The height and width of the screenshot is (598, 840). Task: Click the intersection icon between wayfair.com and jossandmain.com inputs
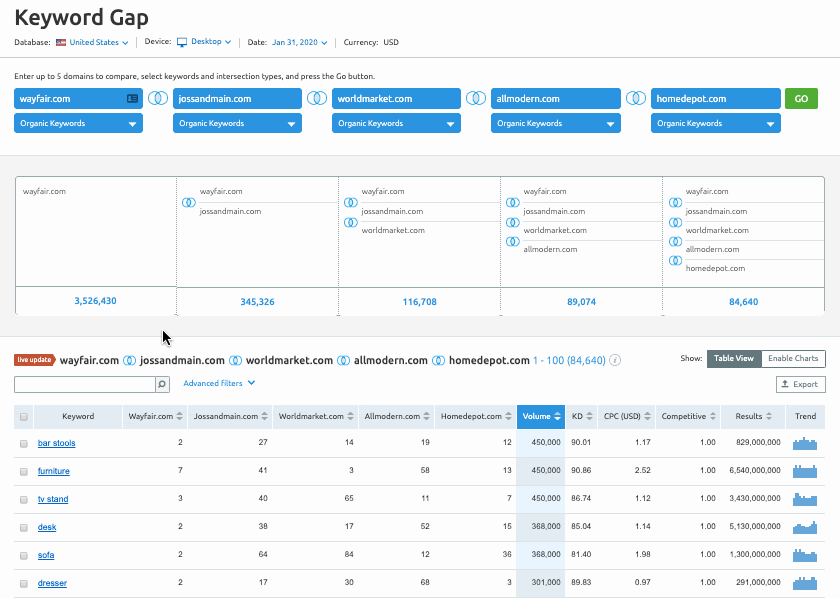[158, 98]
